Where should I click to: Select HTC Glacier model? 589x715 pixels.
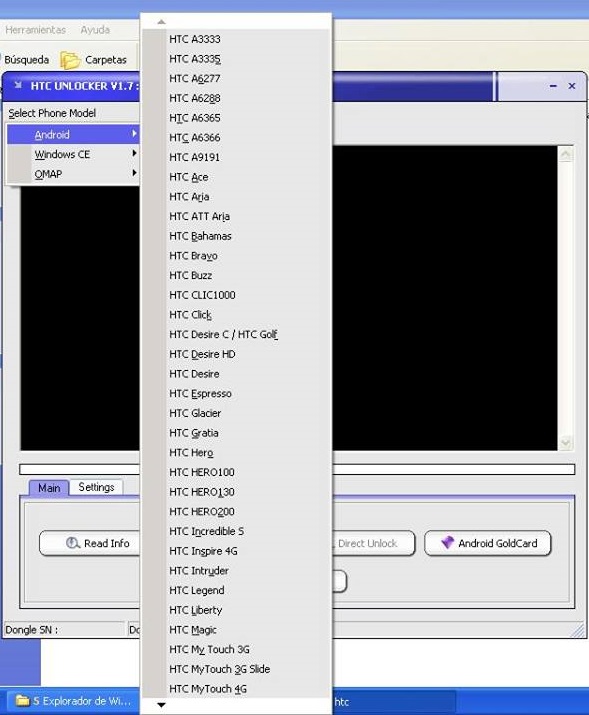pyautogui.click(x=236, y=413)
